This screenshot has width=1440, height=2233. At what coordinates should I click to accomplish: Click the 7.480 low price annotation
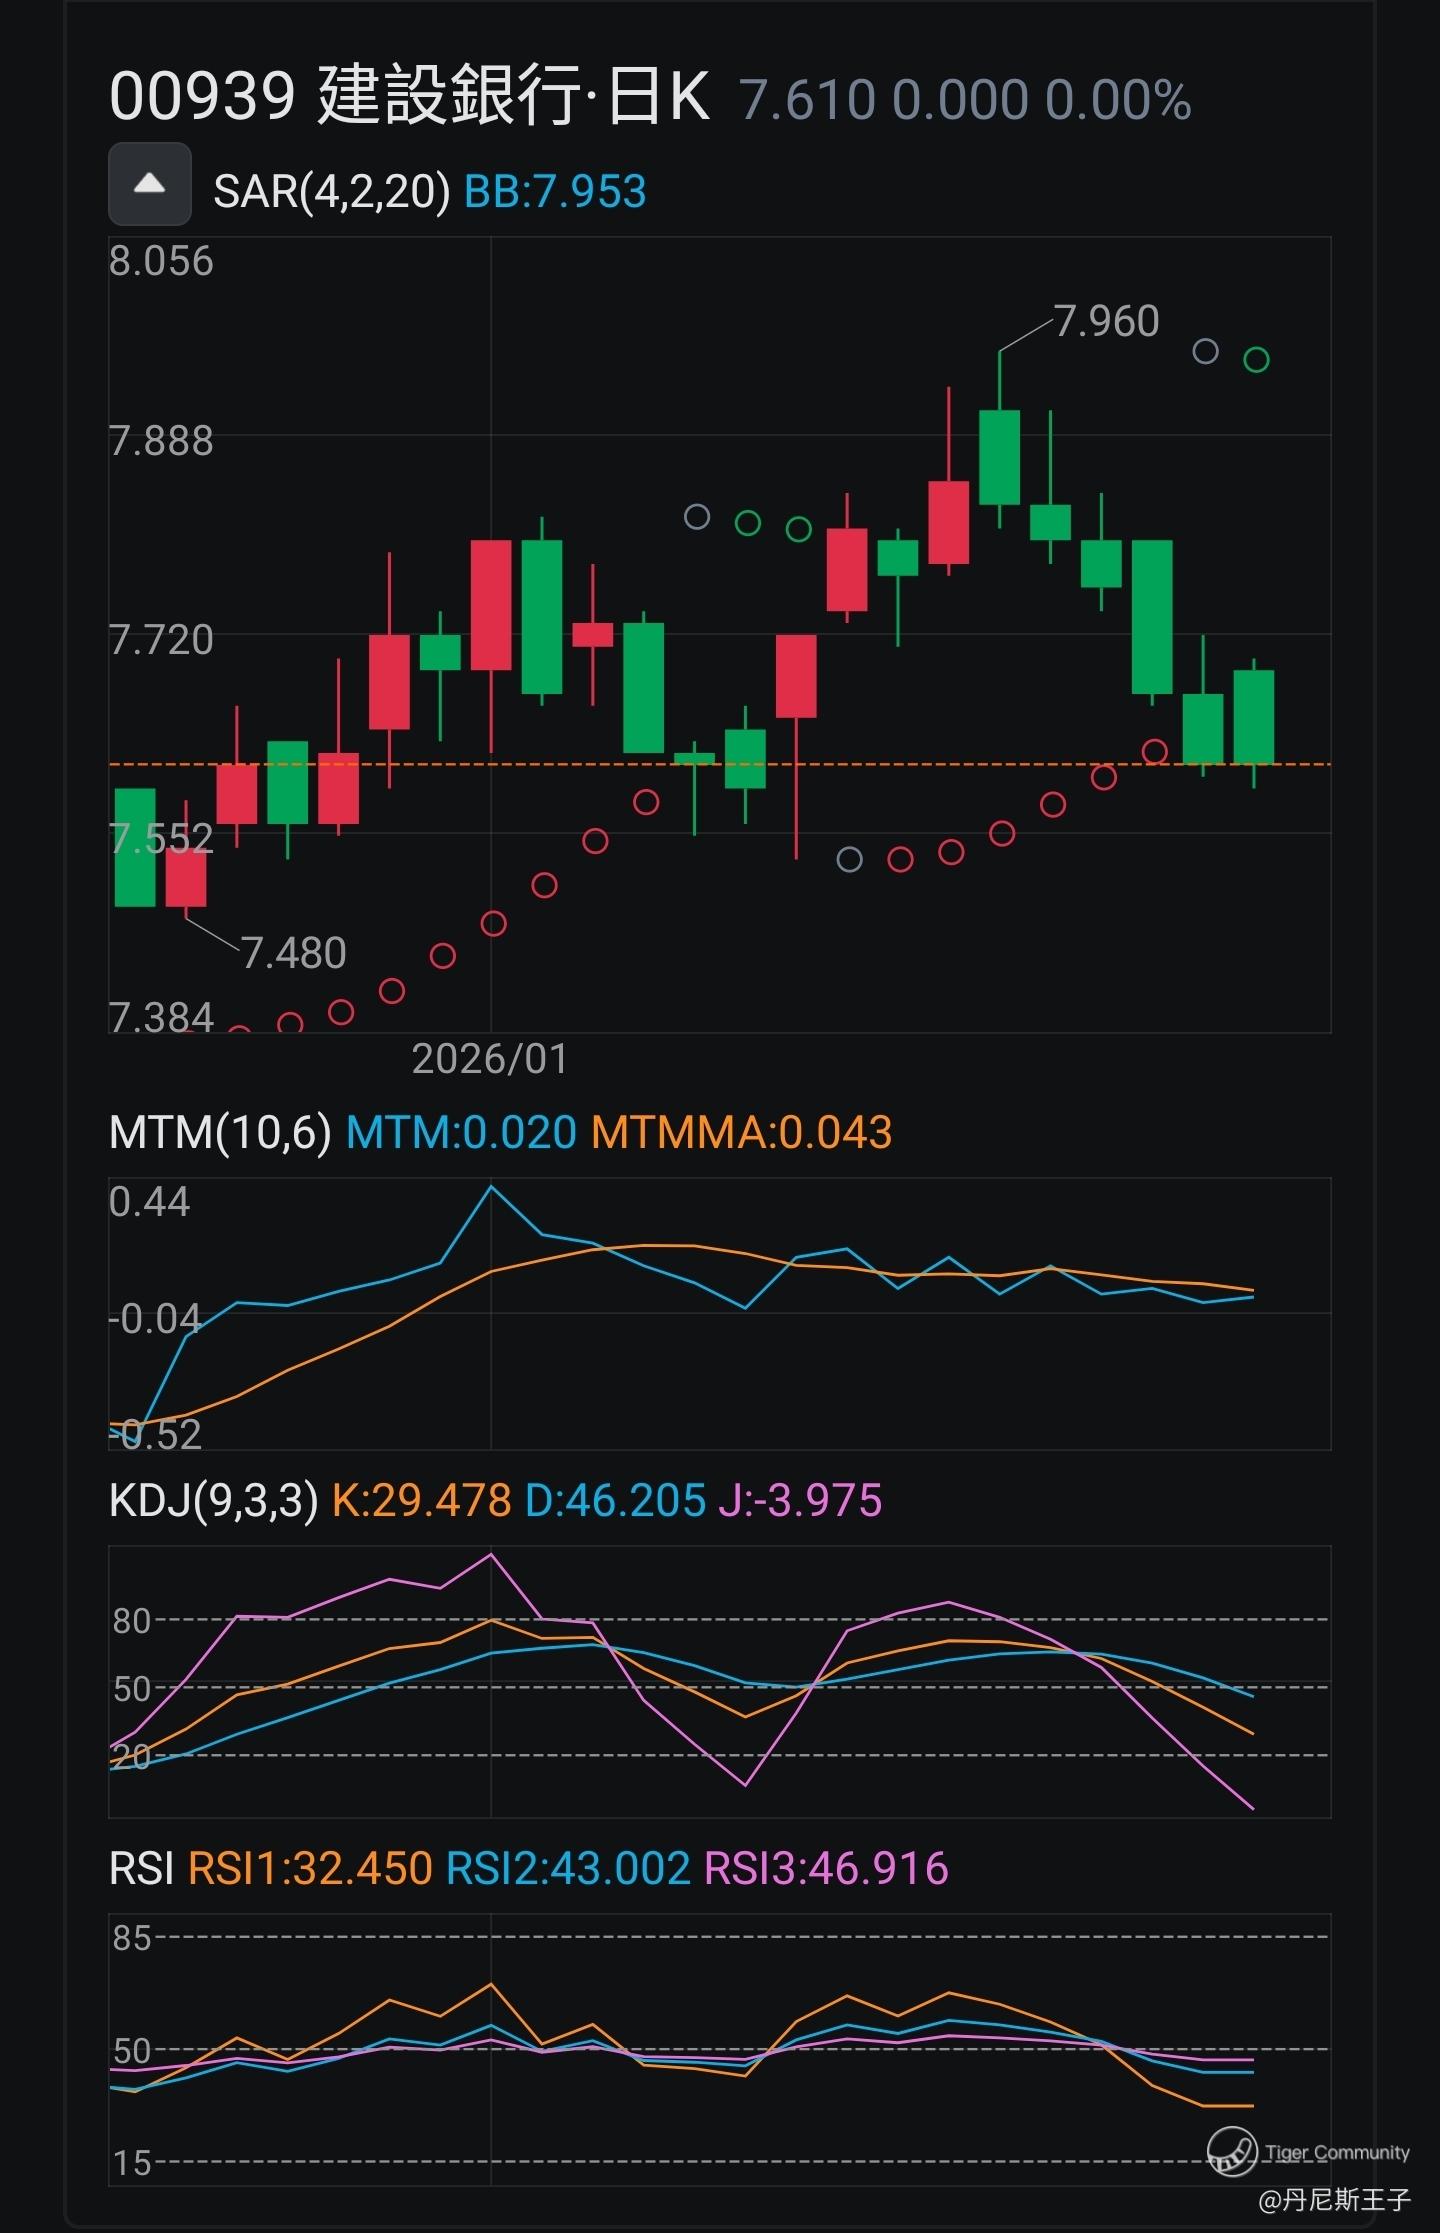pyautogui.click(x=294, y=953)
